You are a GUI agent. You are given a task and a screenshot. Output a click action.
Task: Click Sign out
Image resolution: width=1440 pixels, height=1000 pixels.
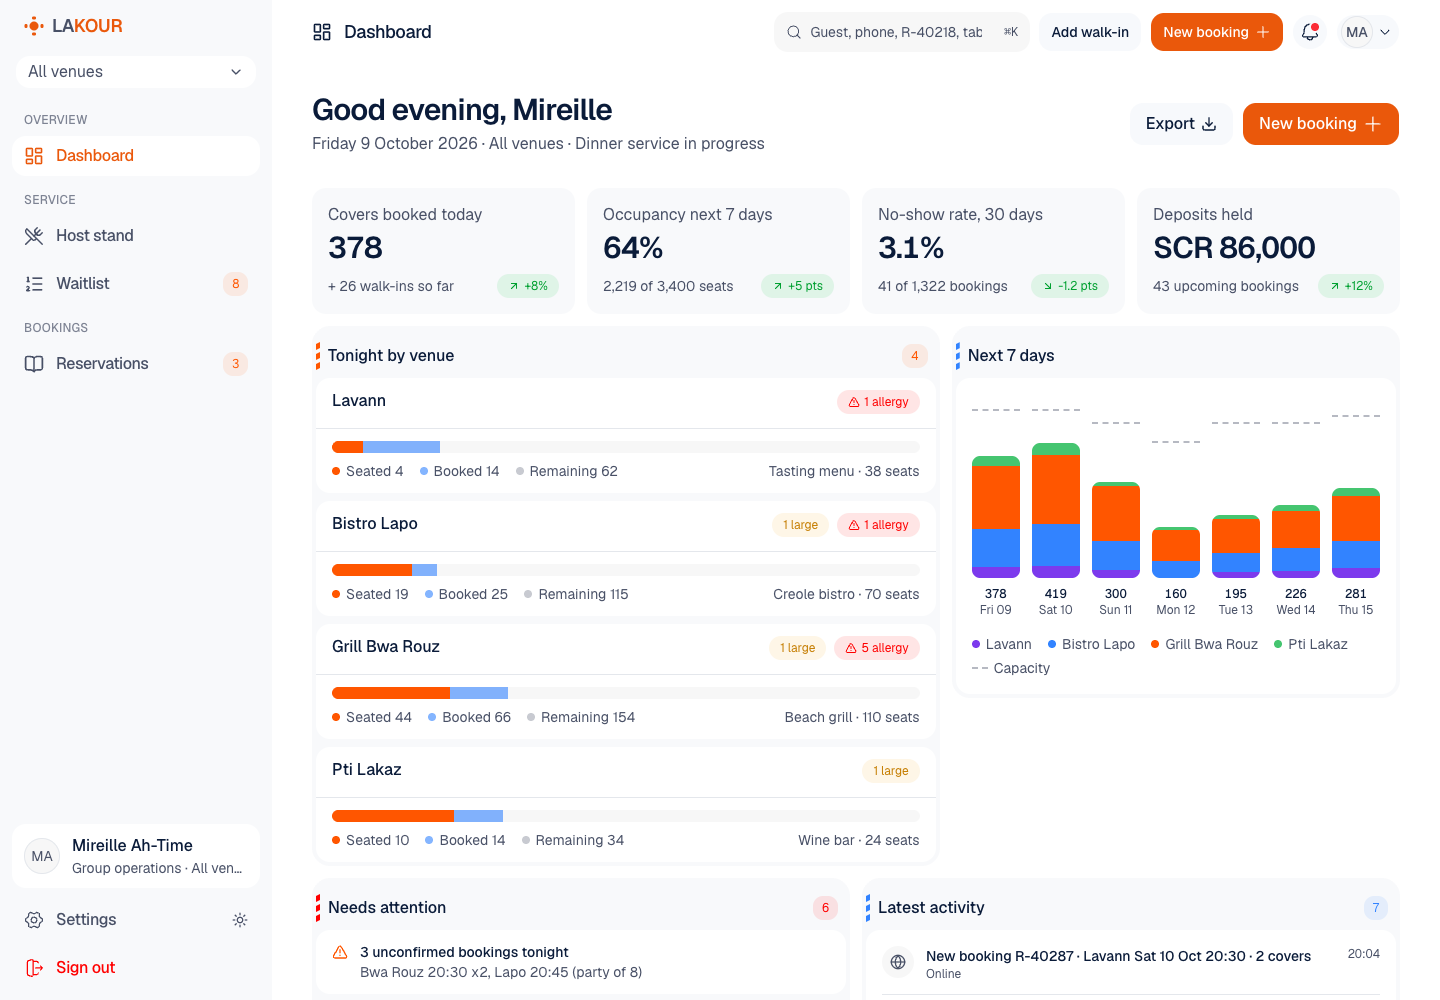coord(136,968)
